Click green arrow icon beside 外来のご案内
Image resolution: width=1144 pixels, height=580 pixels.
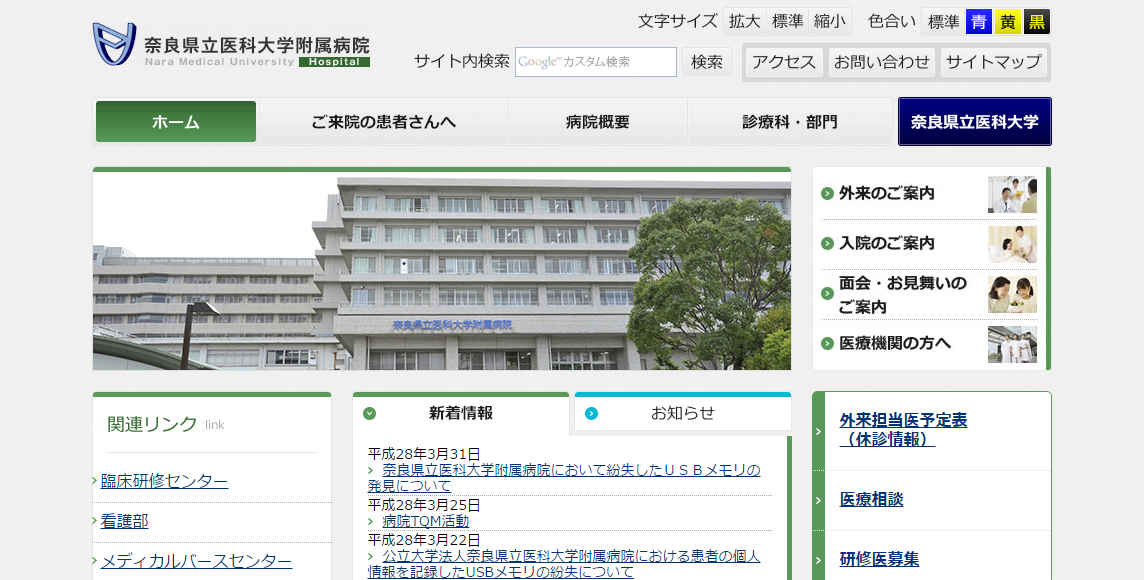[827, 193]
